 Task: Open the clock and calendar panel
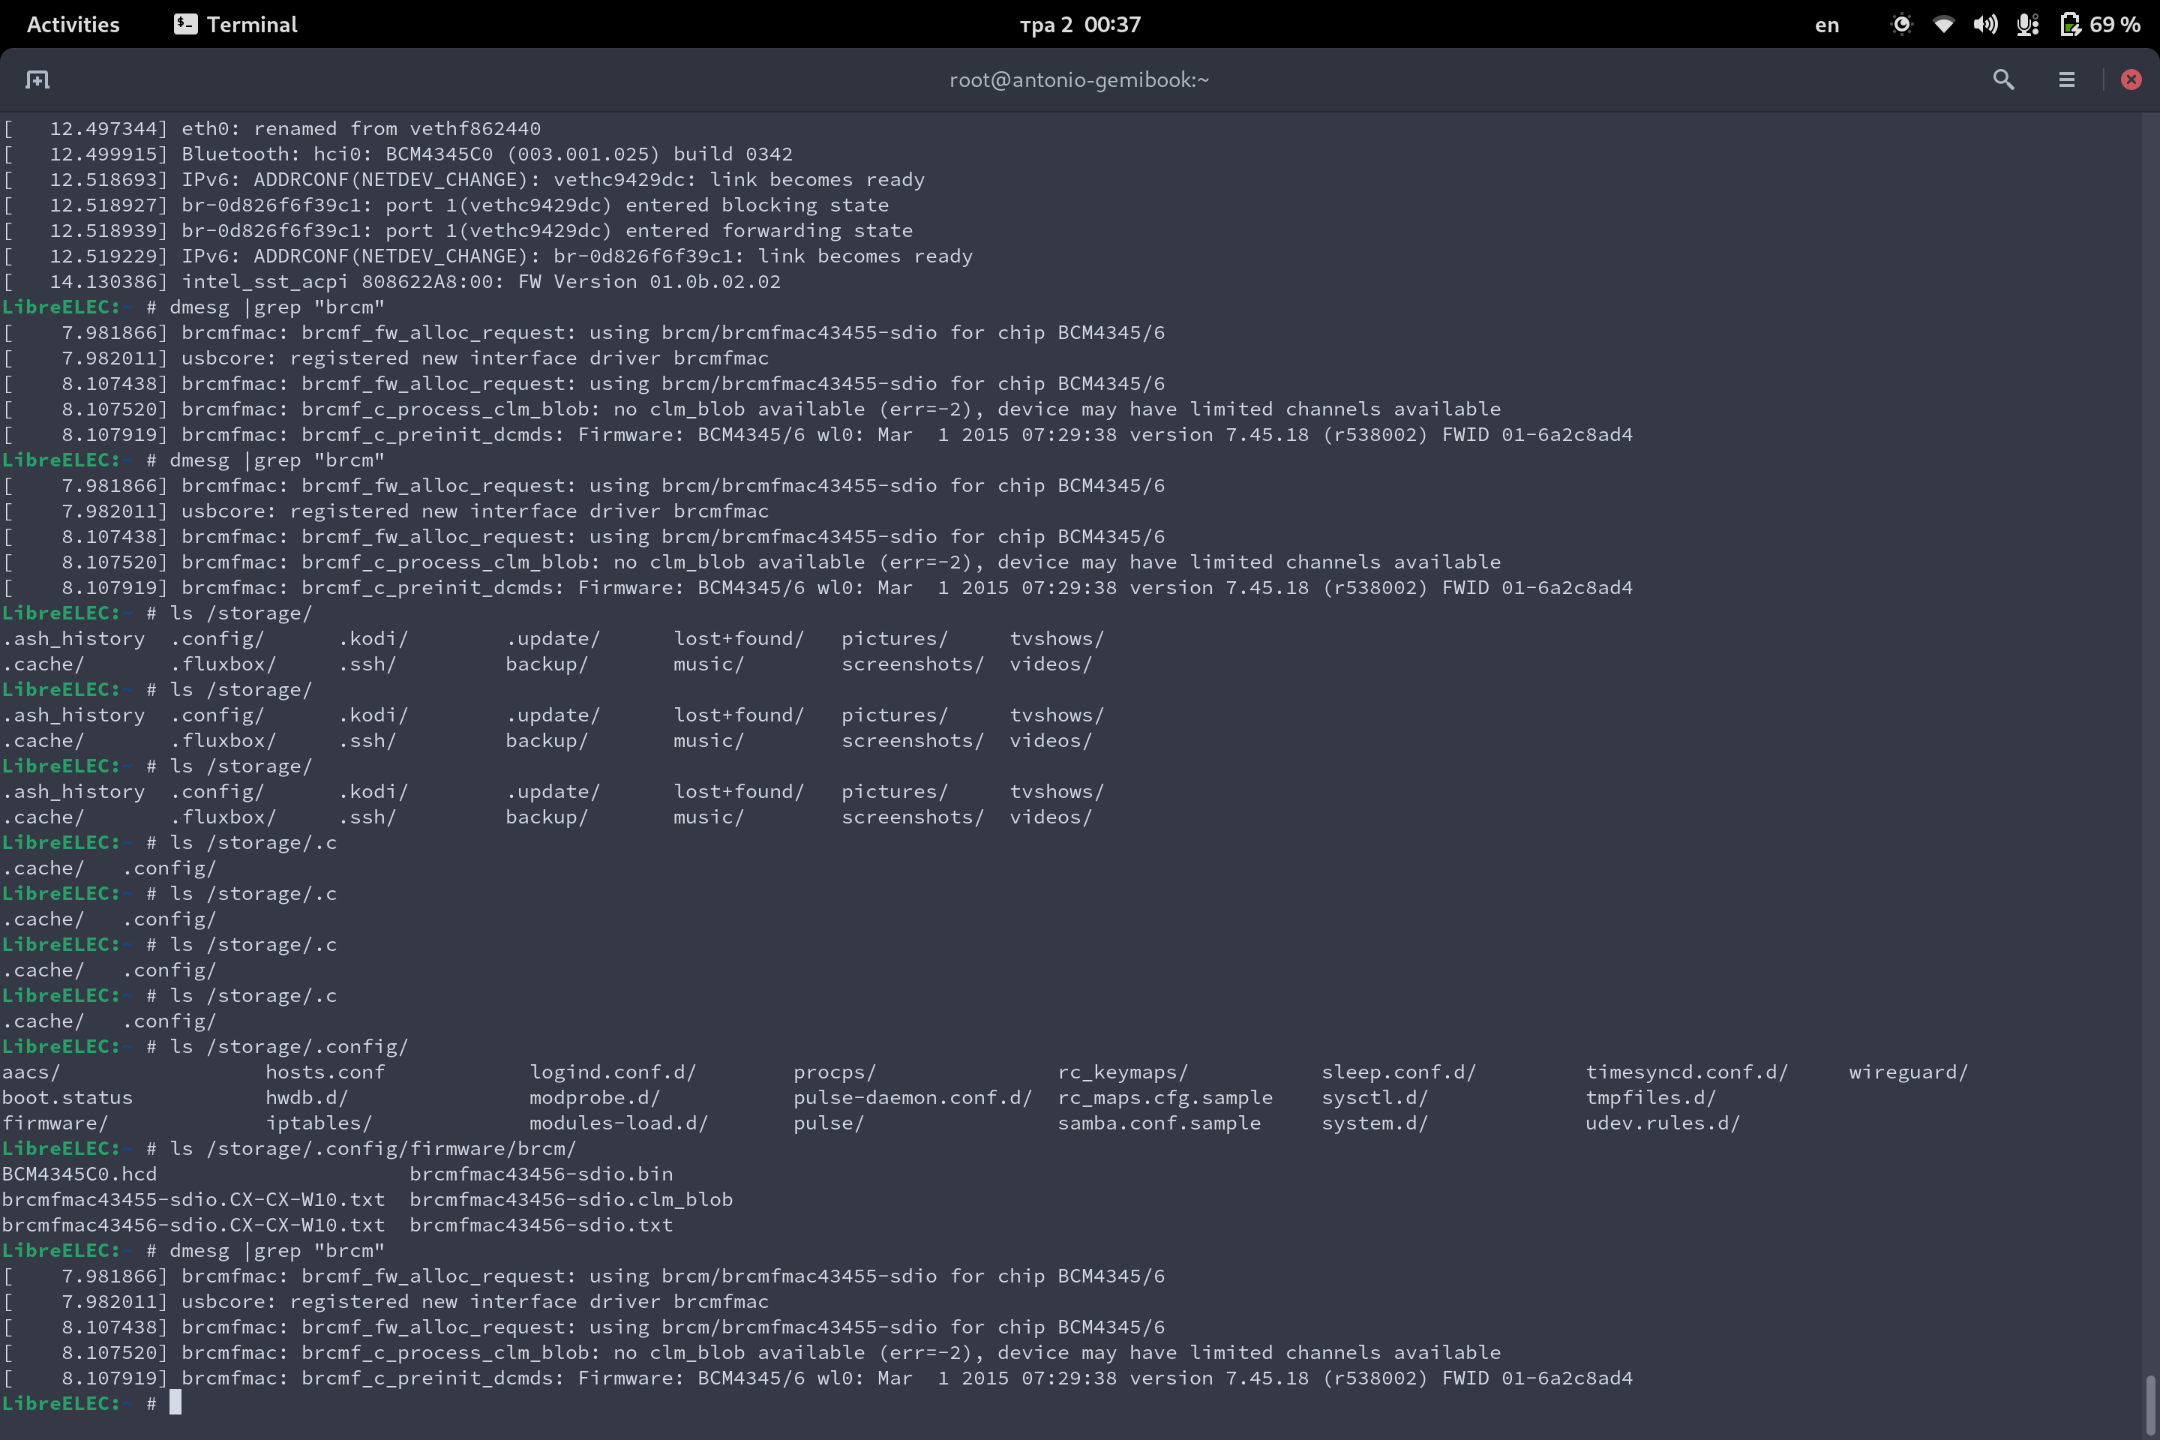(x=1079, y=24)
